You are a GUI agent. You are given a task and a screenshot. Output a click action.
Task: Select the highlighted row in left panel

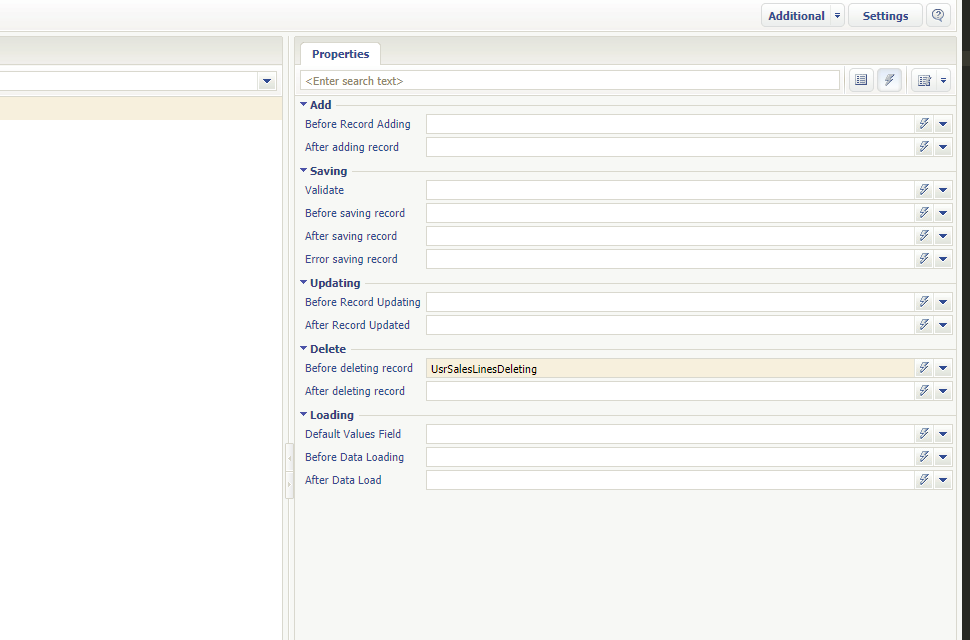[141, 108]
